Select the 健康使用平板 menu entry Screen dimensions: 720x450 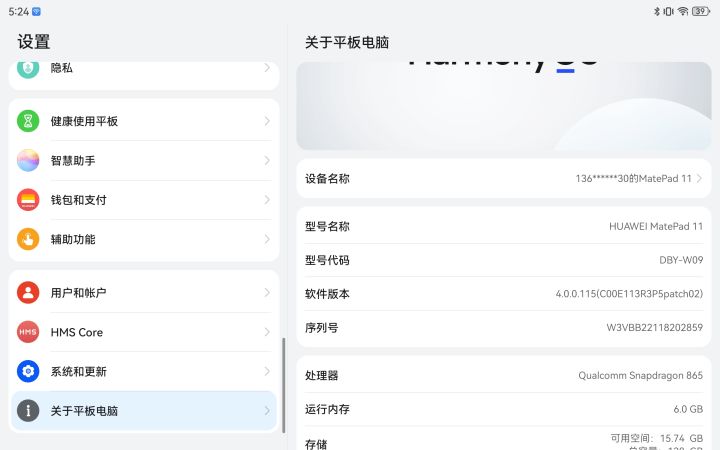click(144, 121)
